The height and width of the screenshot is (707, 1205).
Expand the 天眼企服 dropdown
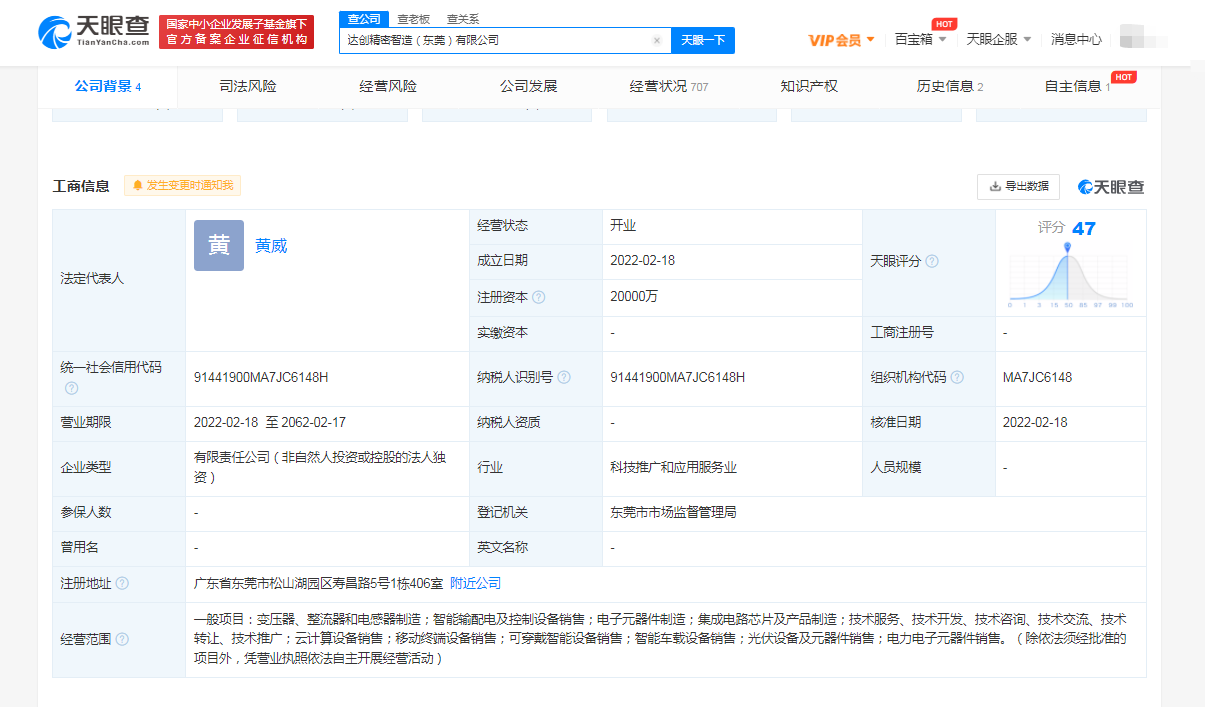coord(998,39)
